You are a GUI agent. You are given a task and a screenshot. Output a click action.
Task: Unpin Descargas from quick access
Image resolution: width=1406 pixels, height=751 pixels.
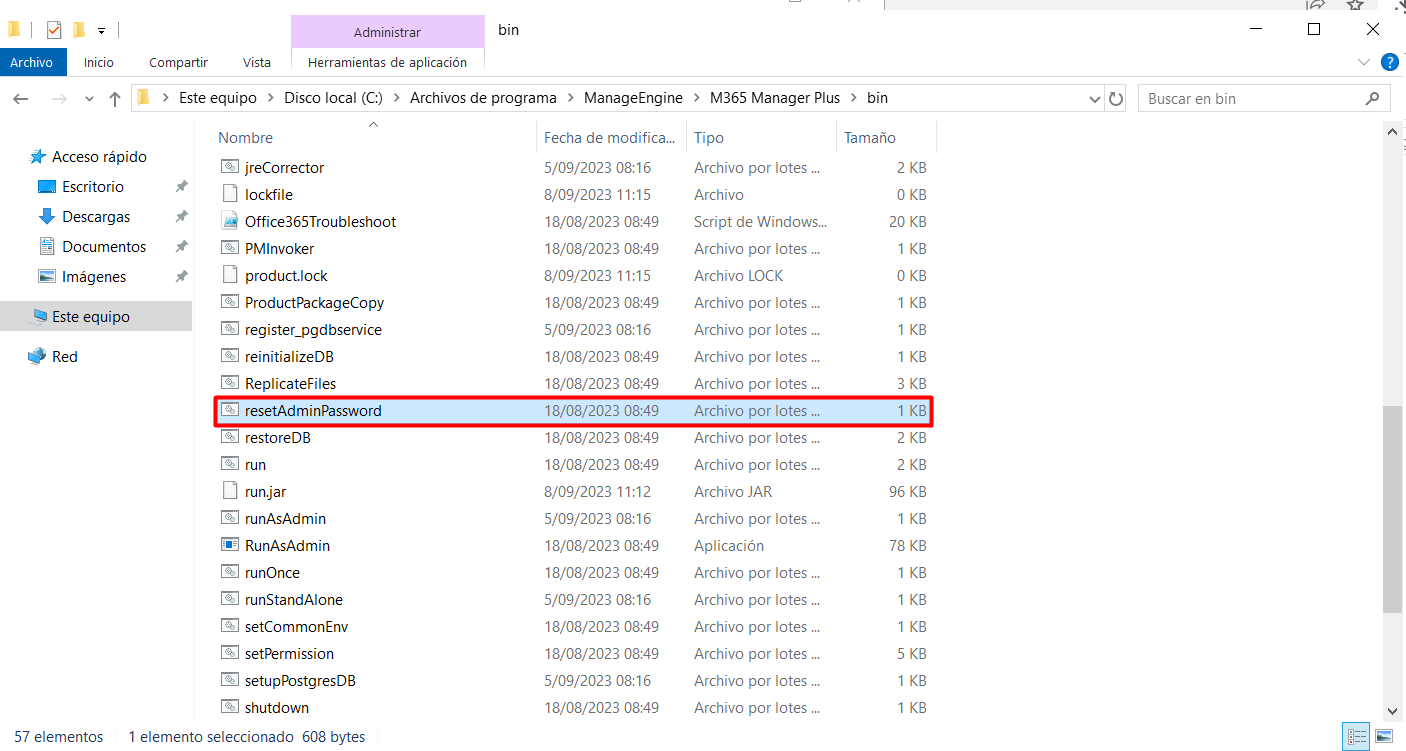[x=181, y=217]
